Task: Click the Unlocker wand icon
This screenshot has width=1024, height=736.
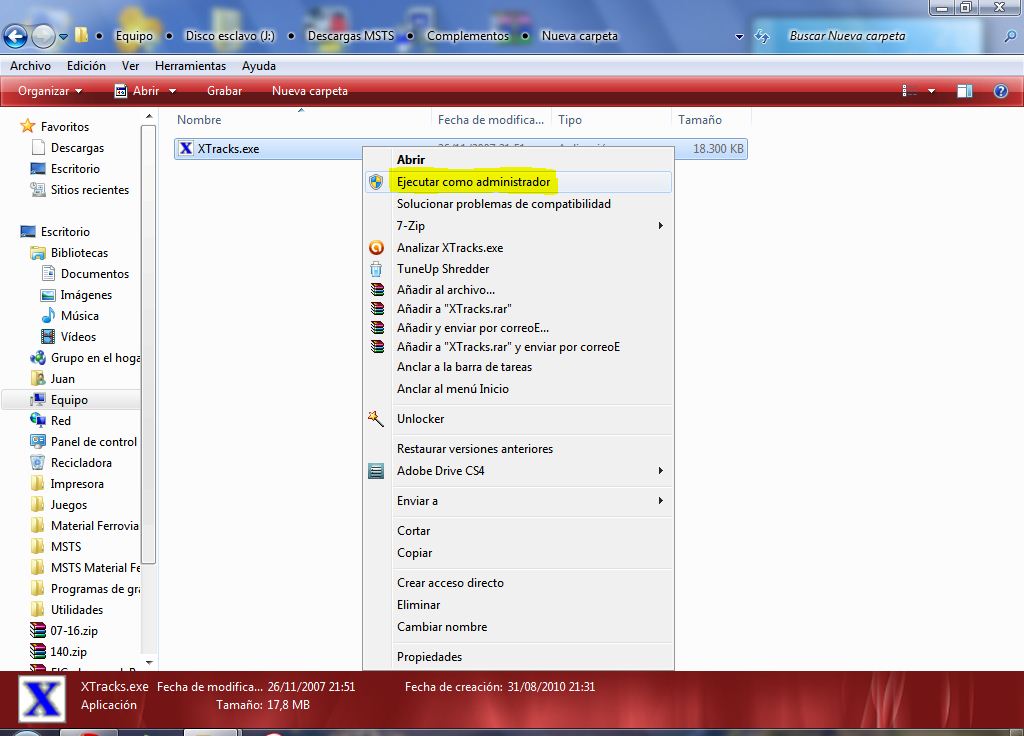Action: pyautogui.click(x=376, y=419)
